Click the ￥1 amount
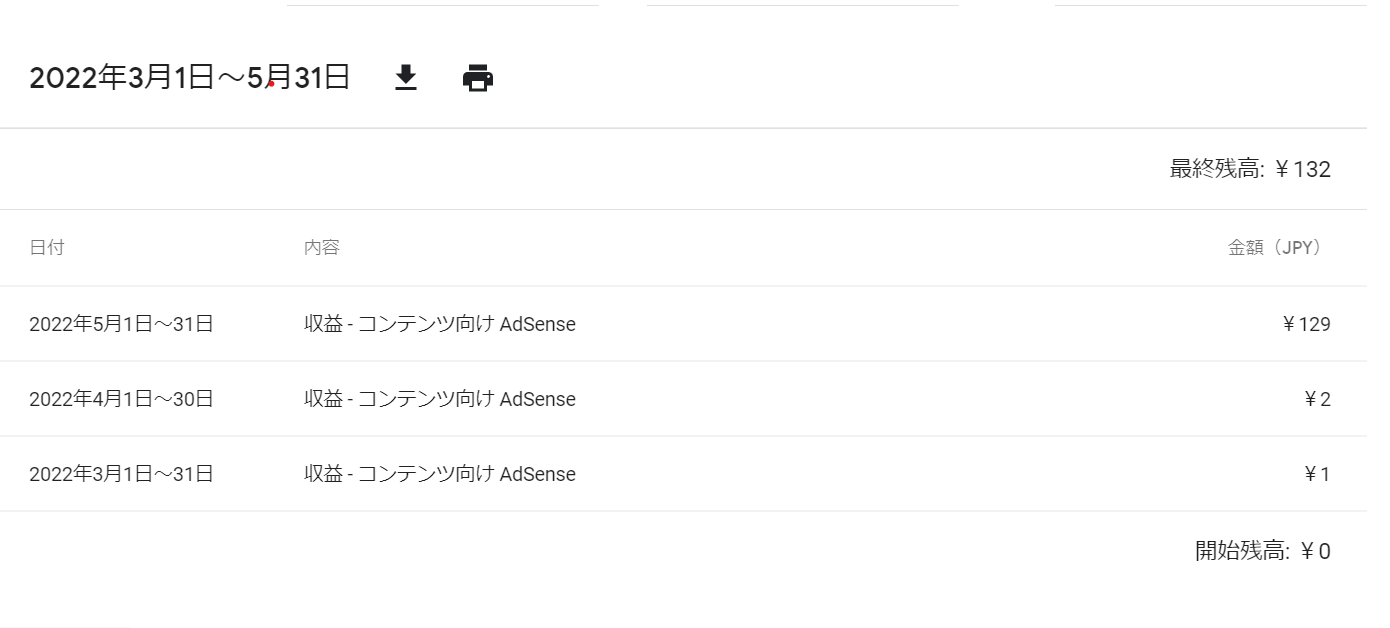The width and height of the screenshot is (1390, 628). [x=1317, y=474]
